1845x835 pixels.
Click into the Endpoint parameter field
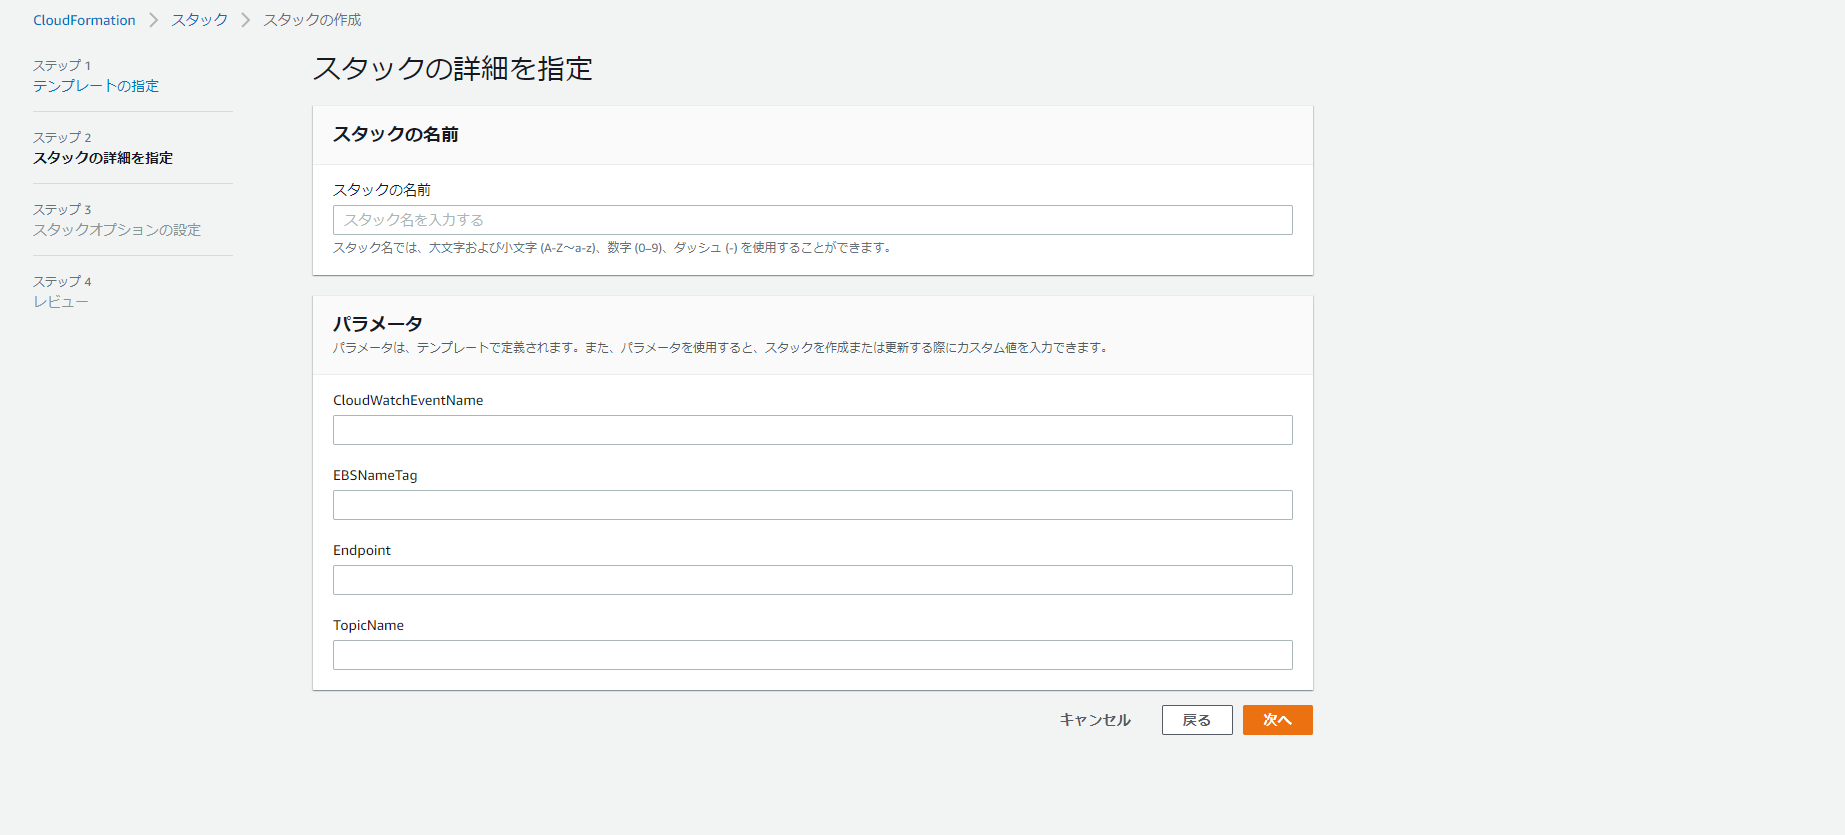point(812,580)
